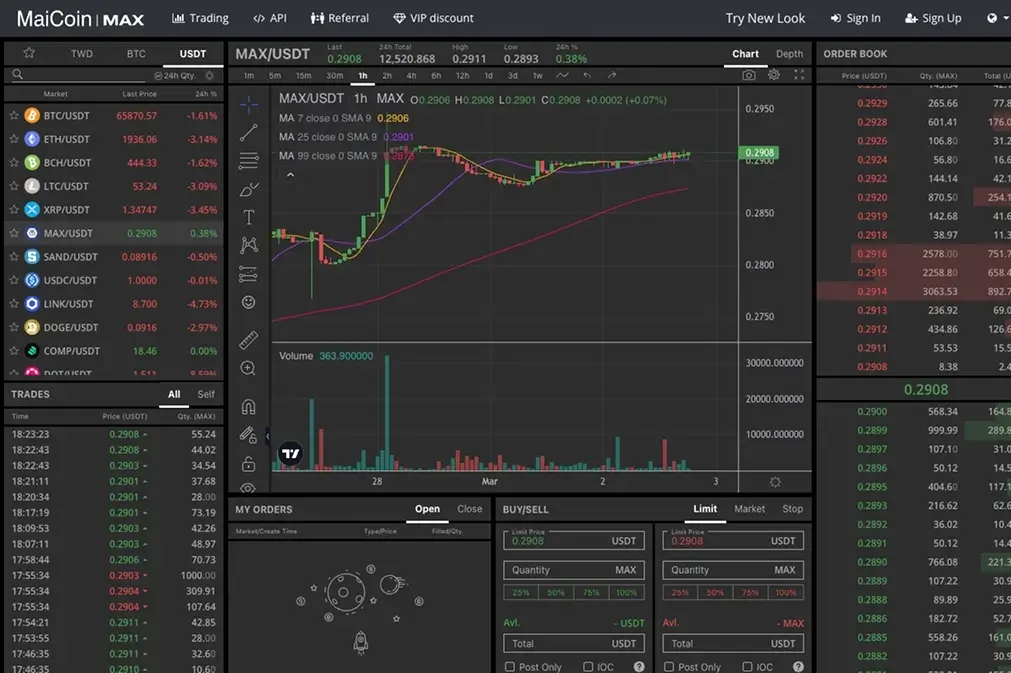Hide all drawings with eye icon
1011x673 pixels.
point(248,488)
